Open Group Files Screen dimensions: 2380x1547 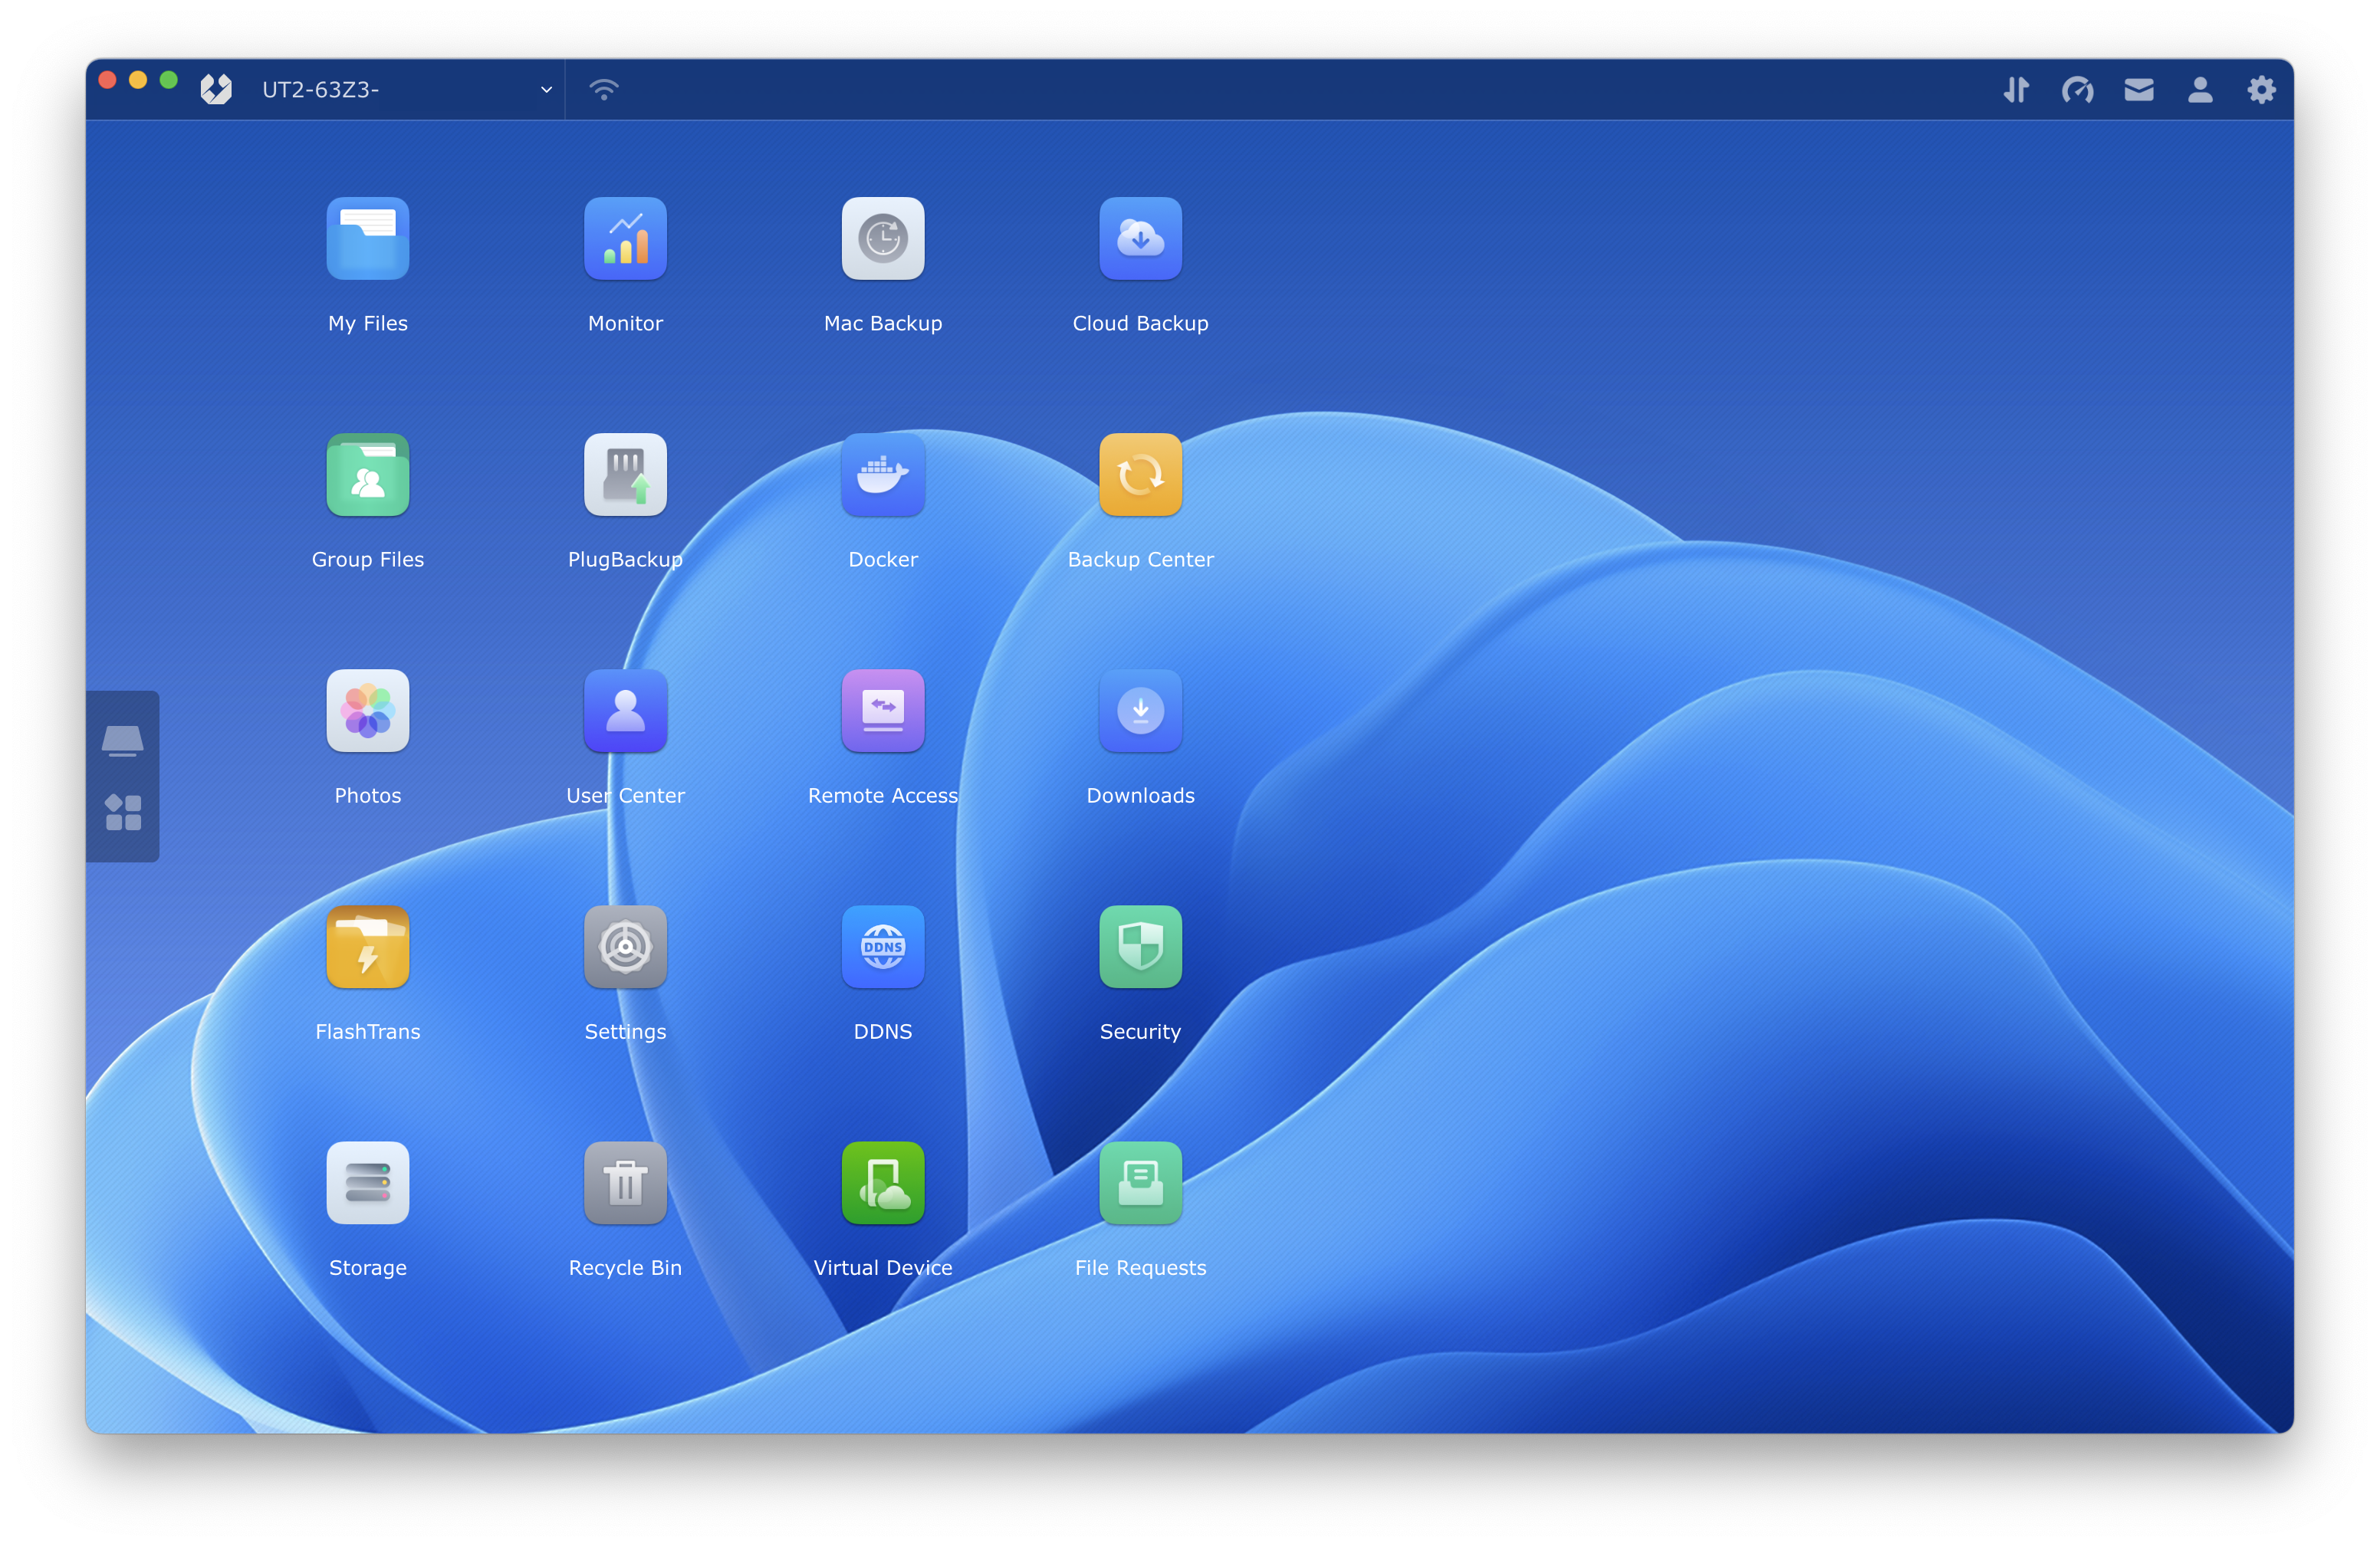tap(367, 475)
